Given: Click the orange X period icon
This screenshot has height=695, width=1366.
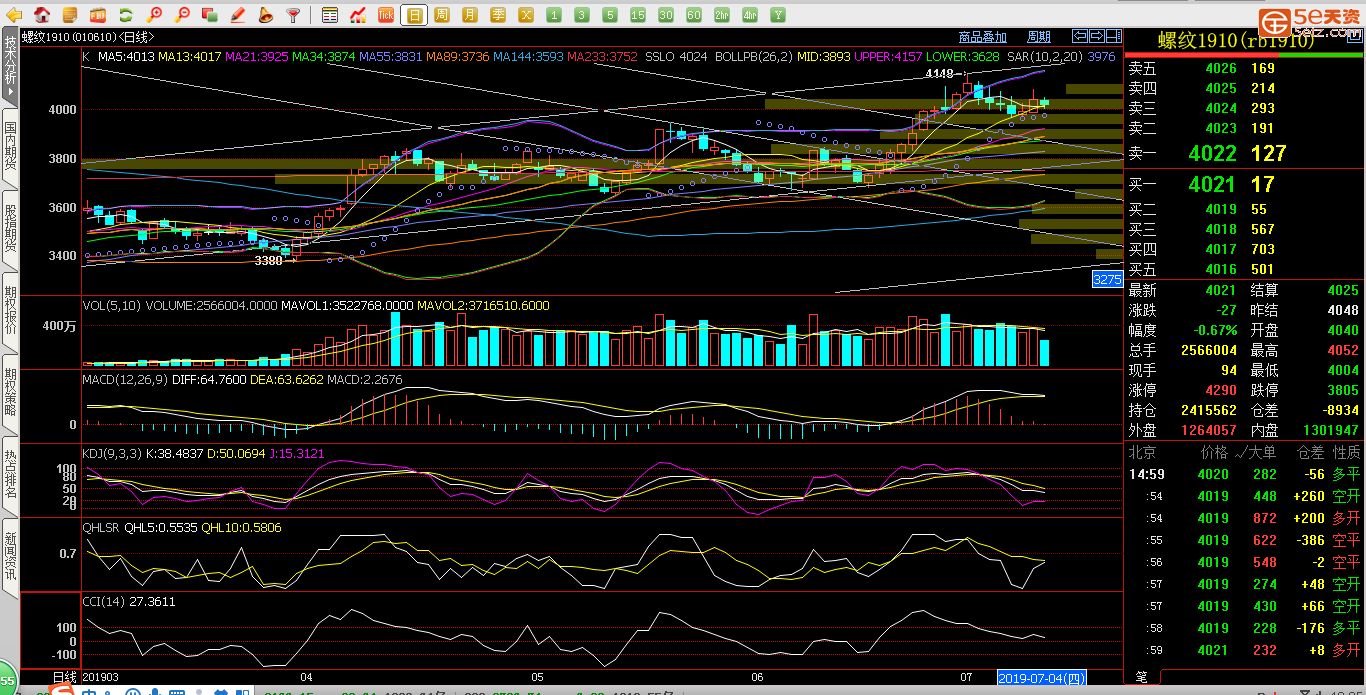Looking at the screenshot, I should pos(526,15).
